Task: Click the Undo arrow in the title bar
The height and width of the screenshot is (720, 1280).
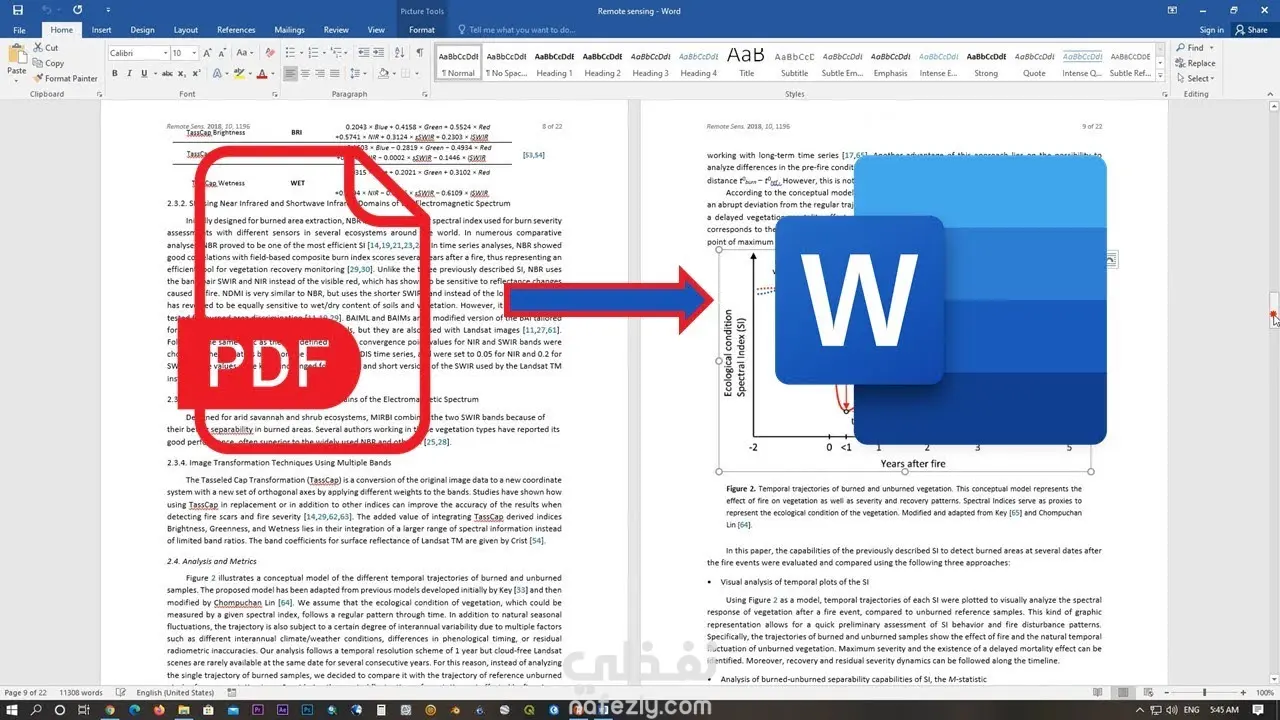Action: [48, 10]
